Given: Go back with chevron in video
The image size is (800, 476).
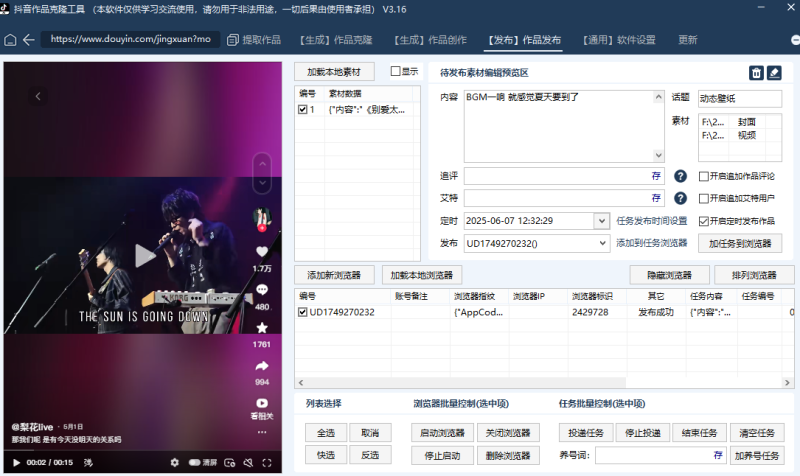Looking at the screenshot, I should click(38, 96).
